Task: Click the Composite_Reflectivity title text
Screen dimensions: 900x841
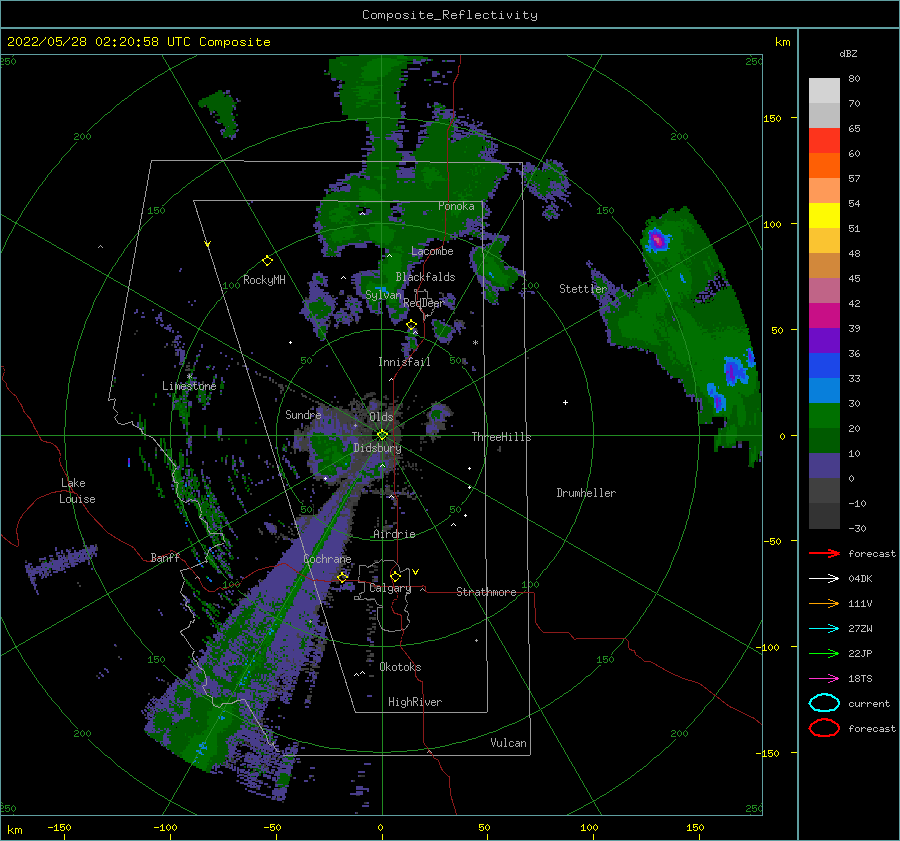Action: pyautogui.click(x=450, y=15)
